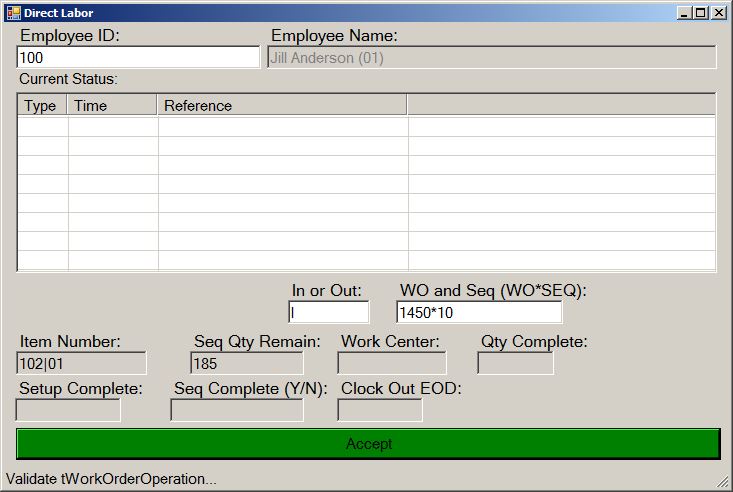Close the Direct Labor window

coord(719,13)
